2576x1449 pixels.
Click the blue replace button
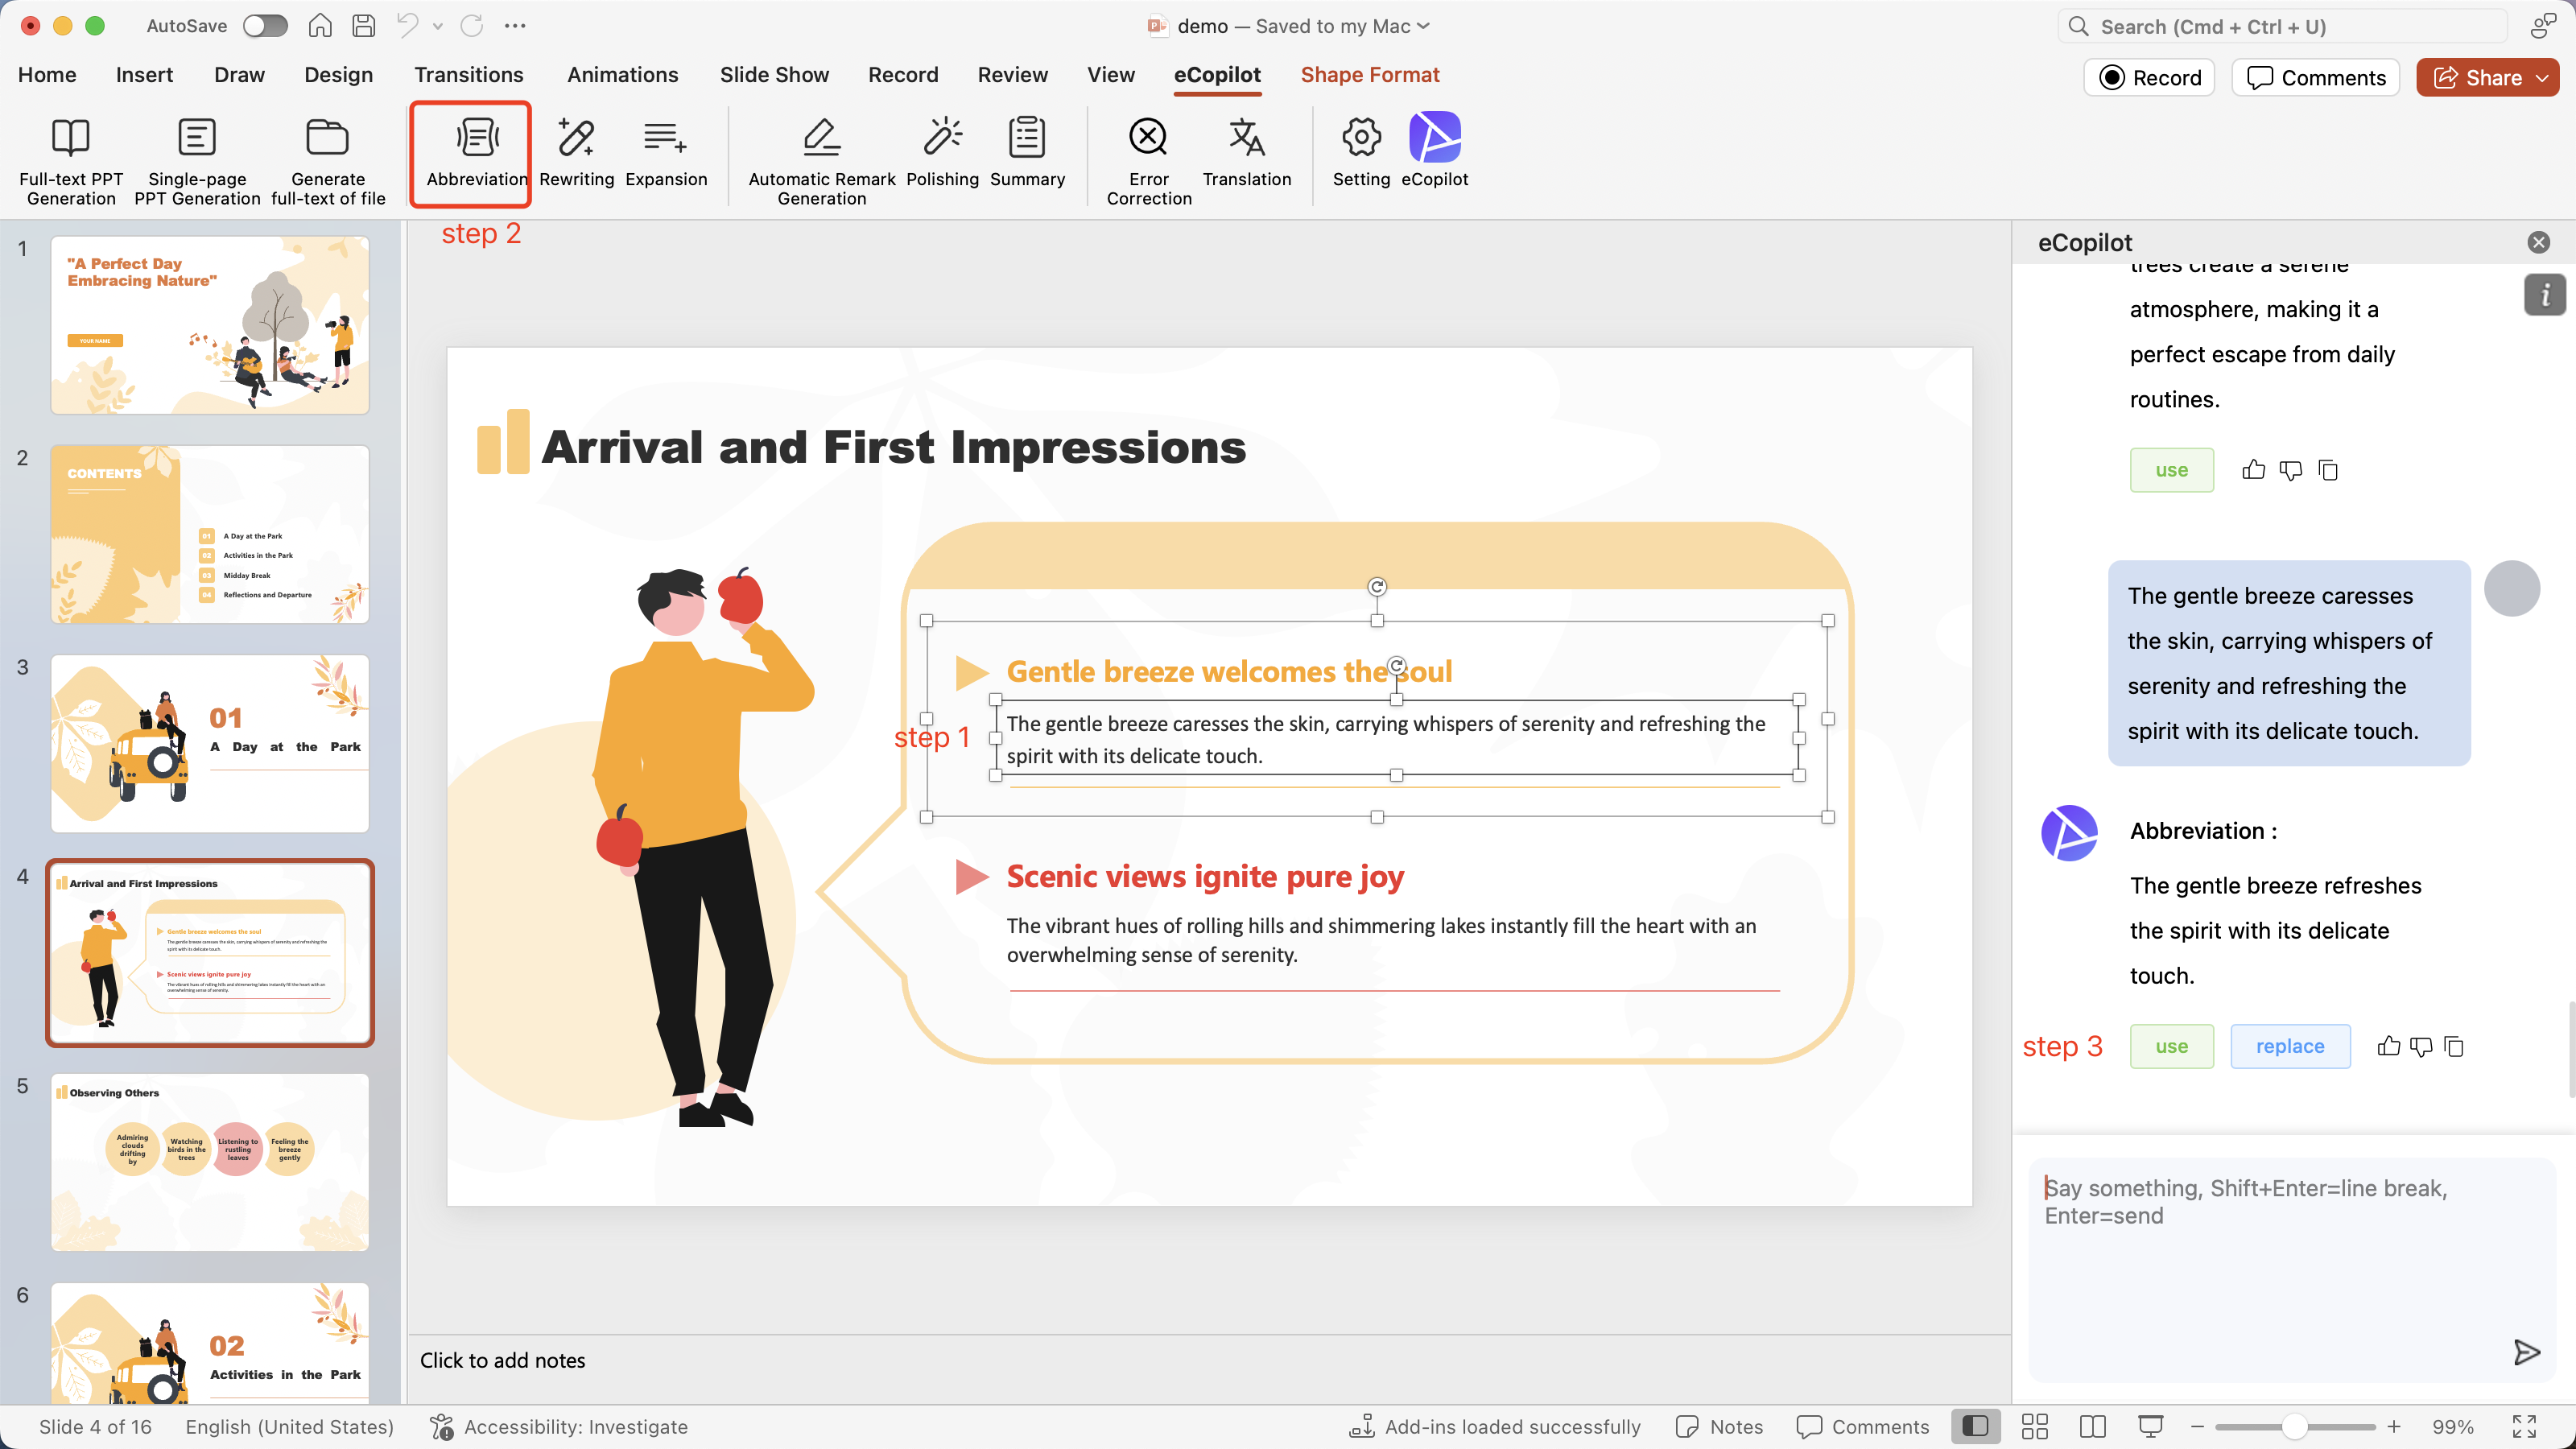coord(2289,1046)
